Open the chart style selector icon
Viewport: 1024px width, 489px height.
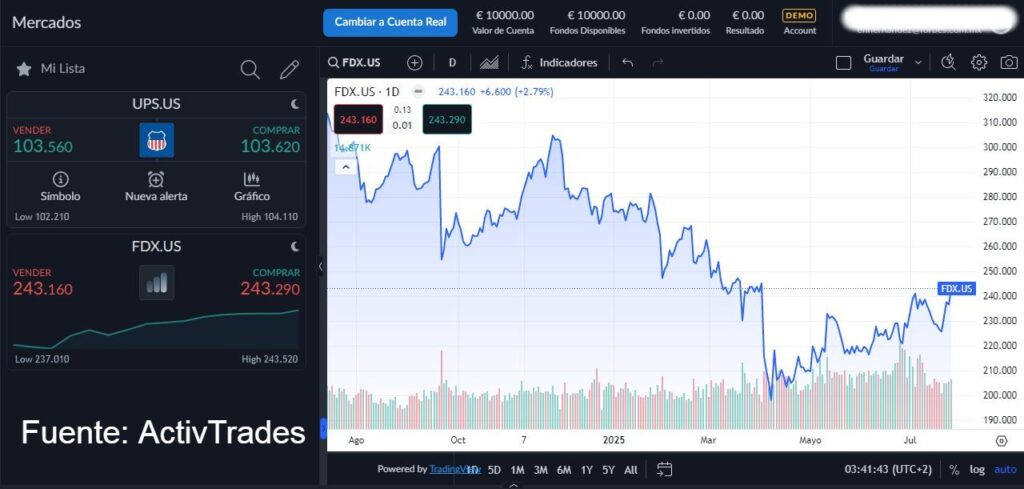point(489,62)
